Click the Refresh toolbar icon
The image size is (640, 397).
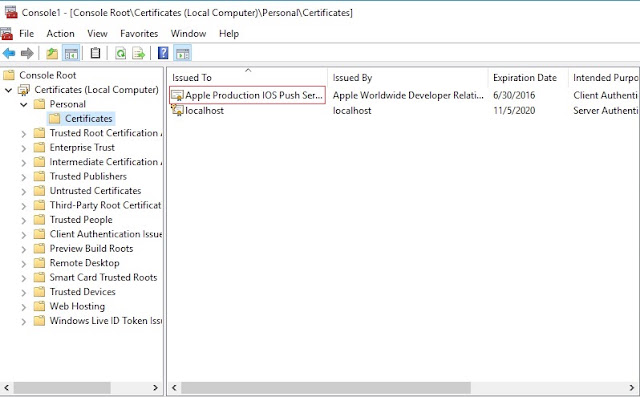[121, 53]
